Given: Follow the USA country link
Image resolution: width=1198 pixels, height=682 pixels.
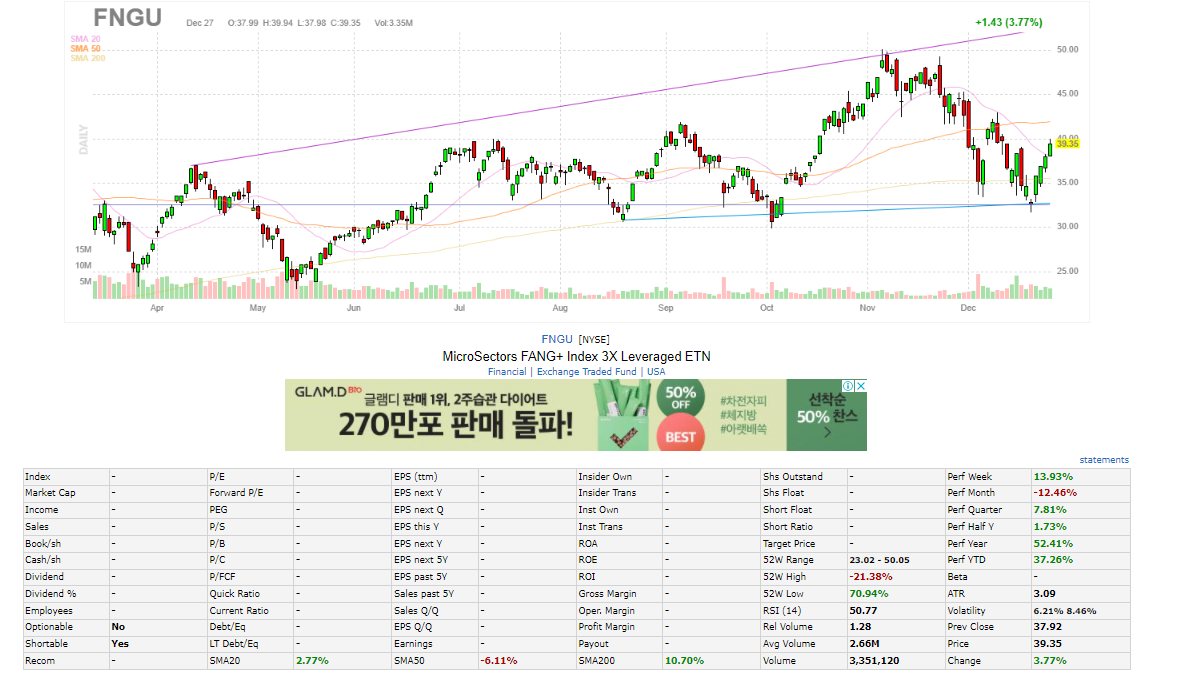Looking at the screenshot, I should pyautogui.click(x=656, y=372).
